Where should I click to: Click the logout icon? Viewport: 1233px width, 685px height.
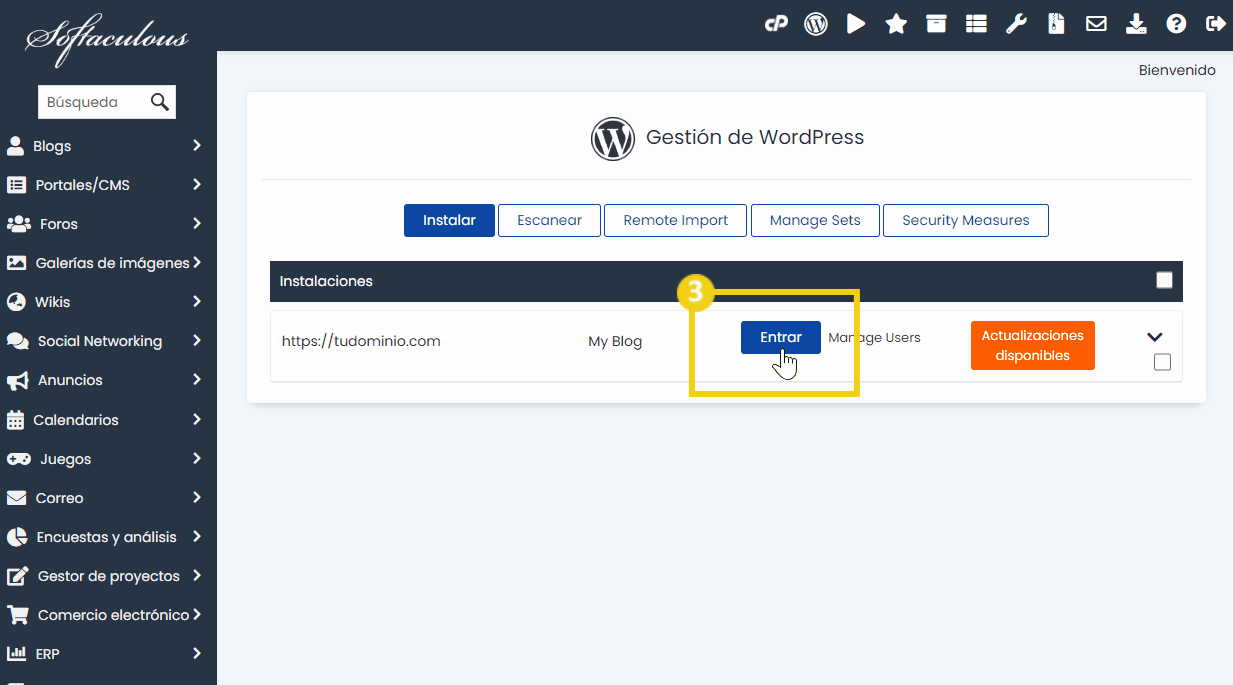click(x=1216, y=24)
